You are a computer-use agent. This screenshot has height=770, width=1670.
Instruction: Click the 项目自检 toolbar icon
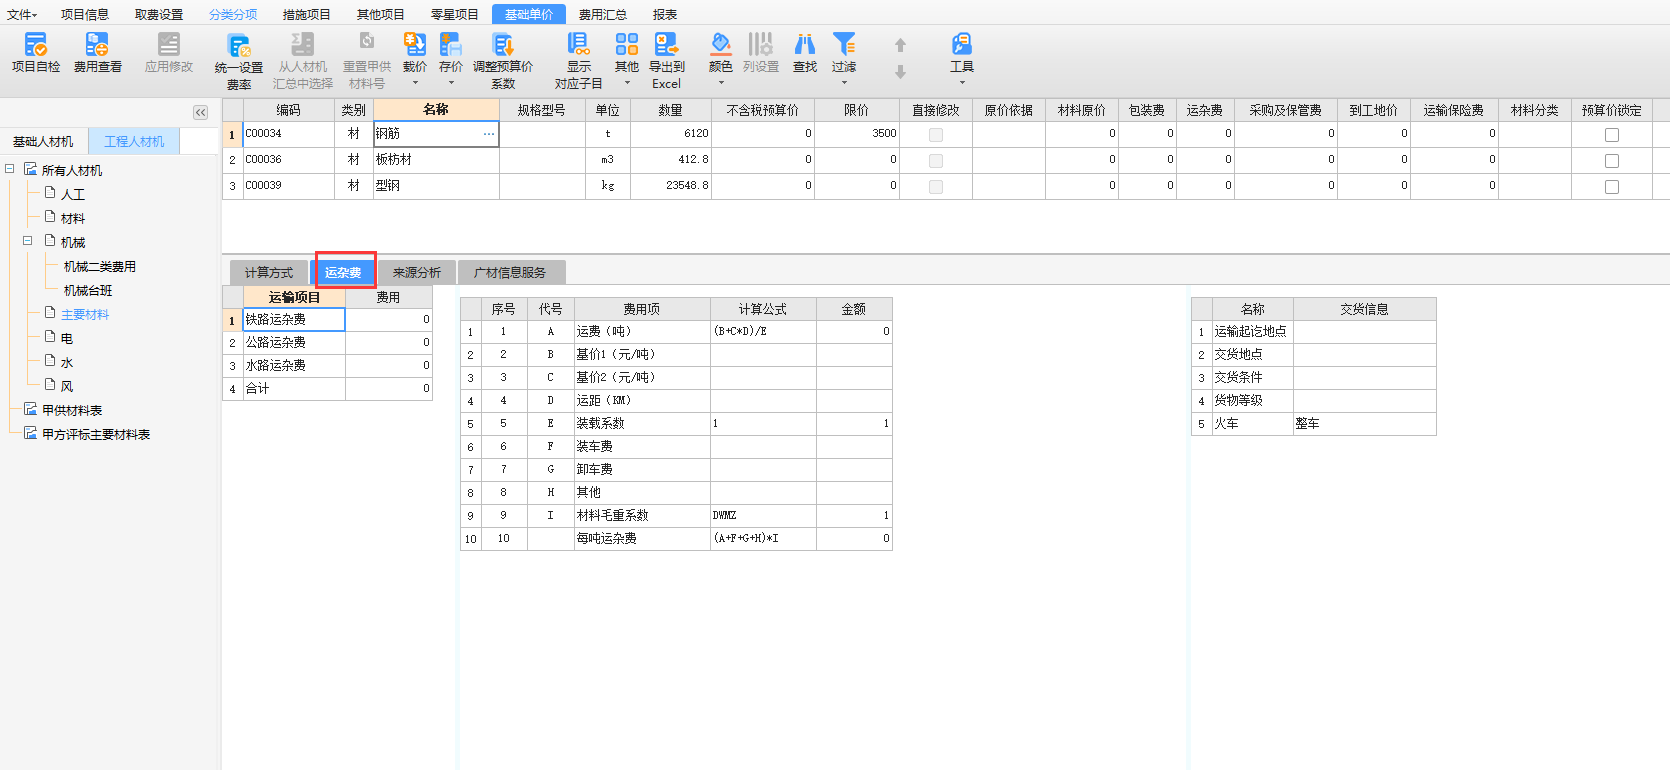click(x=36, y=52)
